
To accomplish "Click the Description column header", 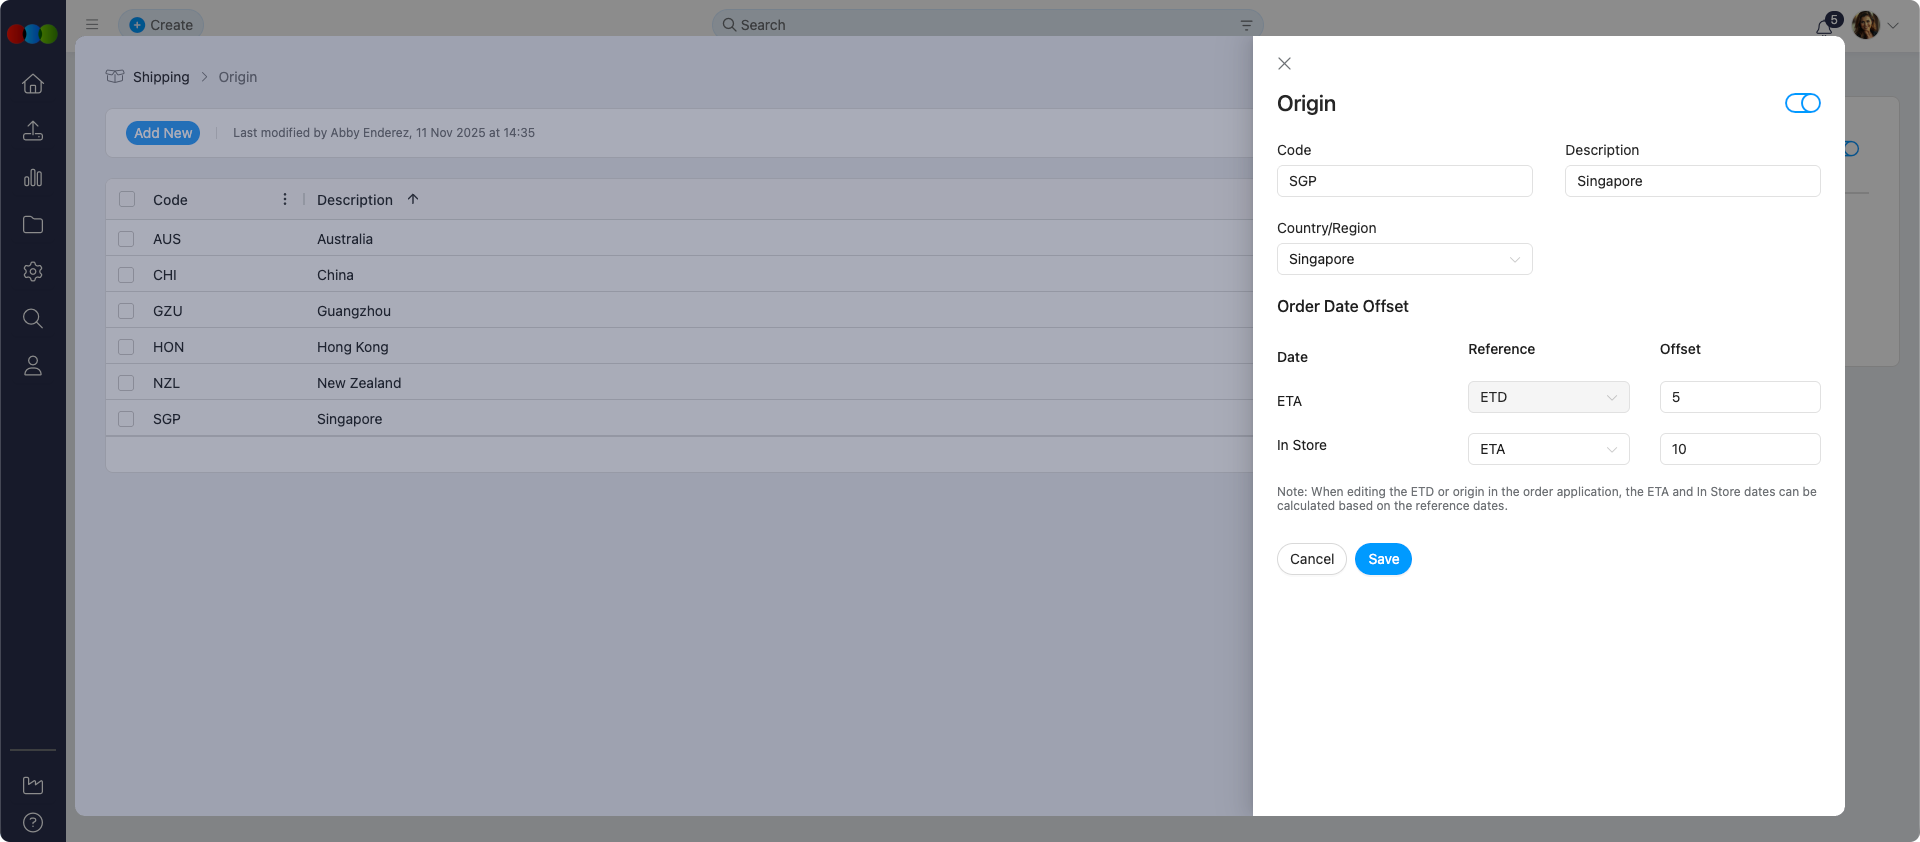I will tap(355, 200).
